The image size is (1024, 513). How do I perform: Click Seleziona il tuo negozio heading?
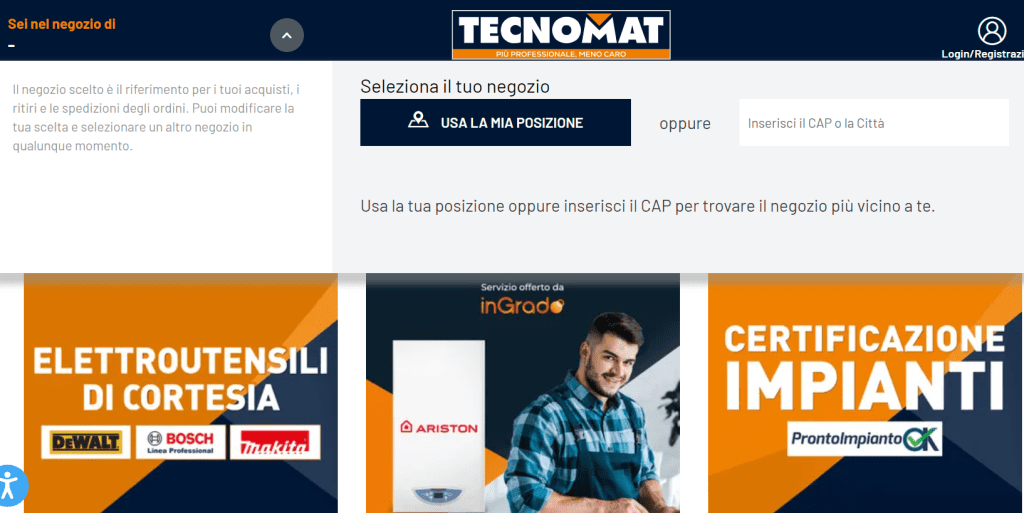[x=455, y=86]
